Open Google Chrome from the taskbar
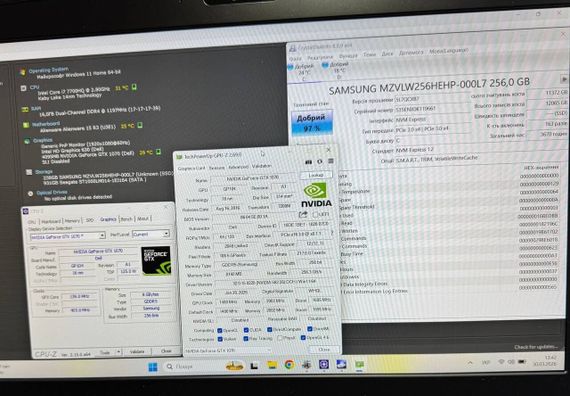 coord(289,365)
